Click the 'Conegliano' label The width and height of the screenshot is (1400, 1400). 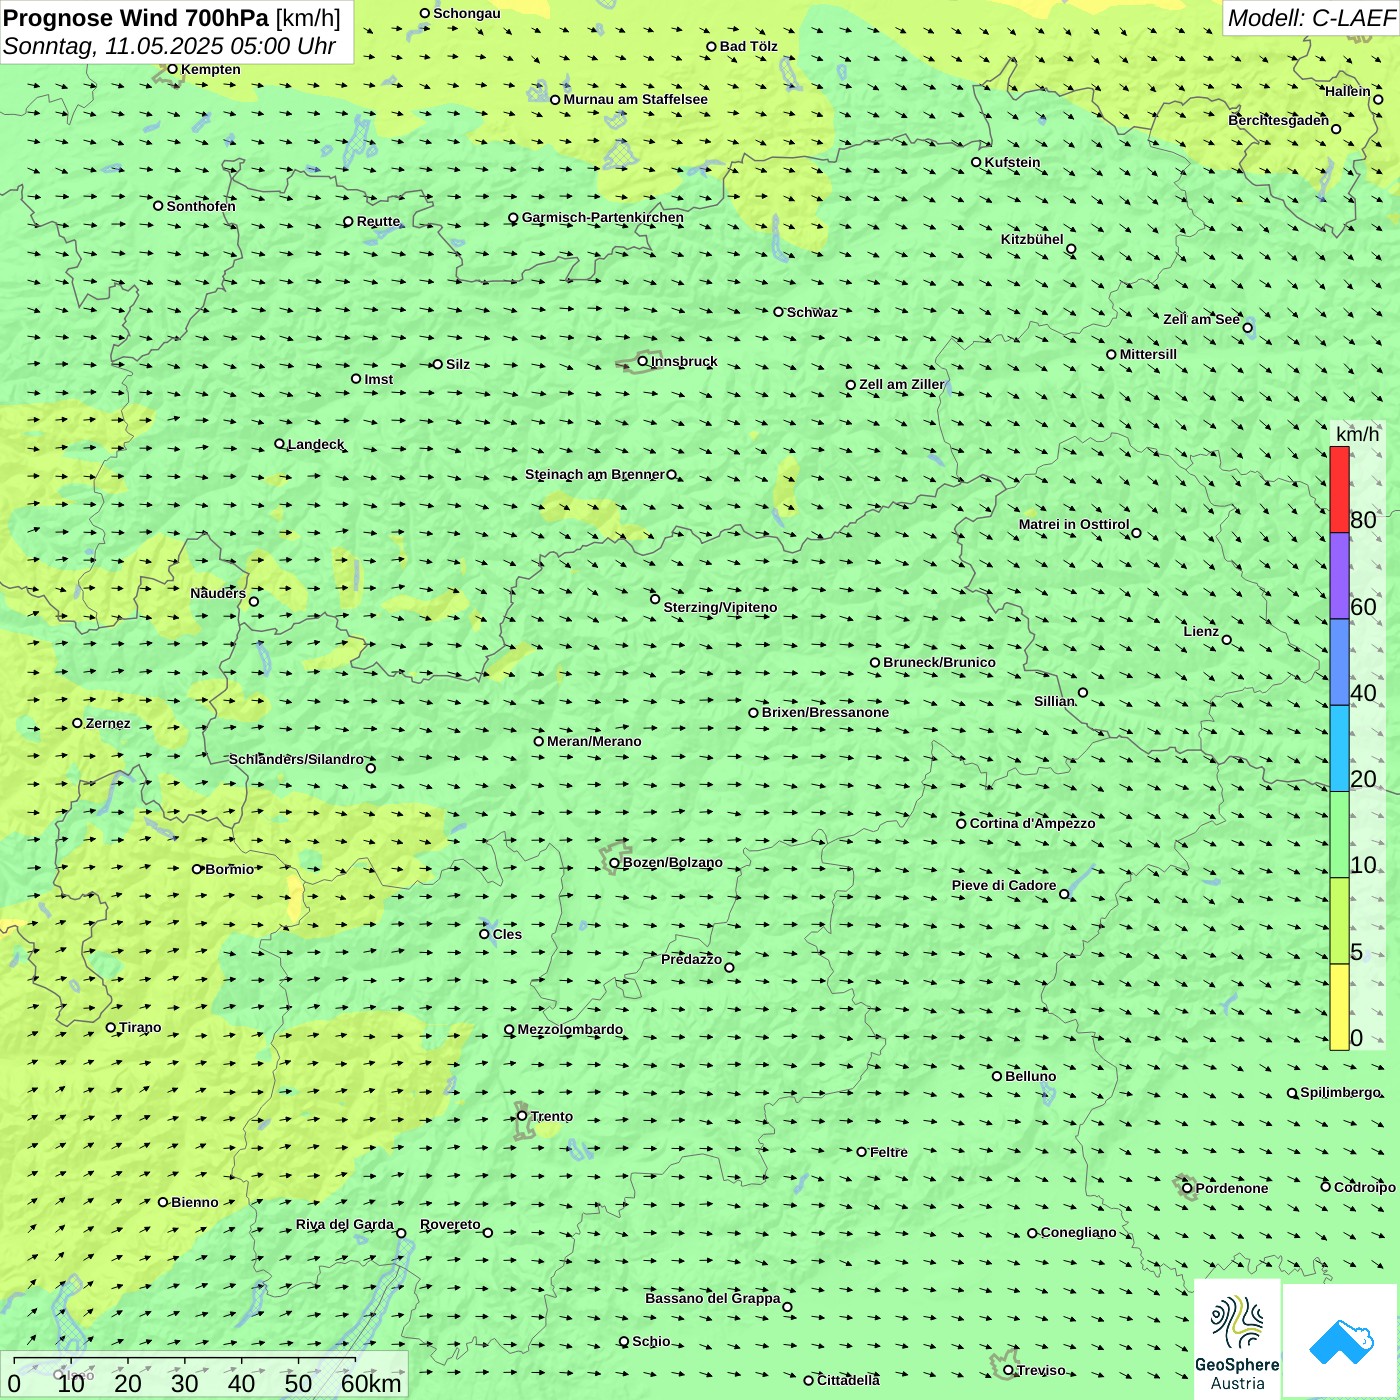click(x=1079, y=1232)
